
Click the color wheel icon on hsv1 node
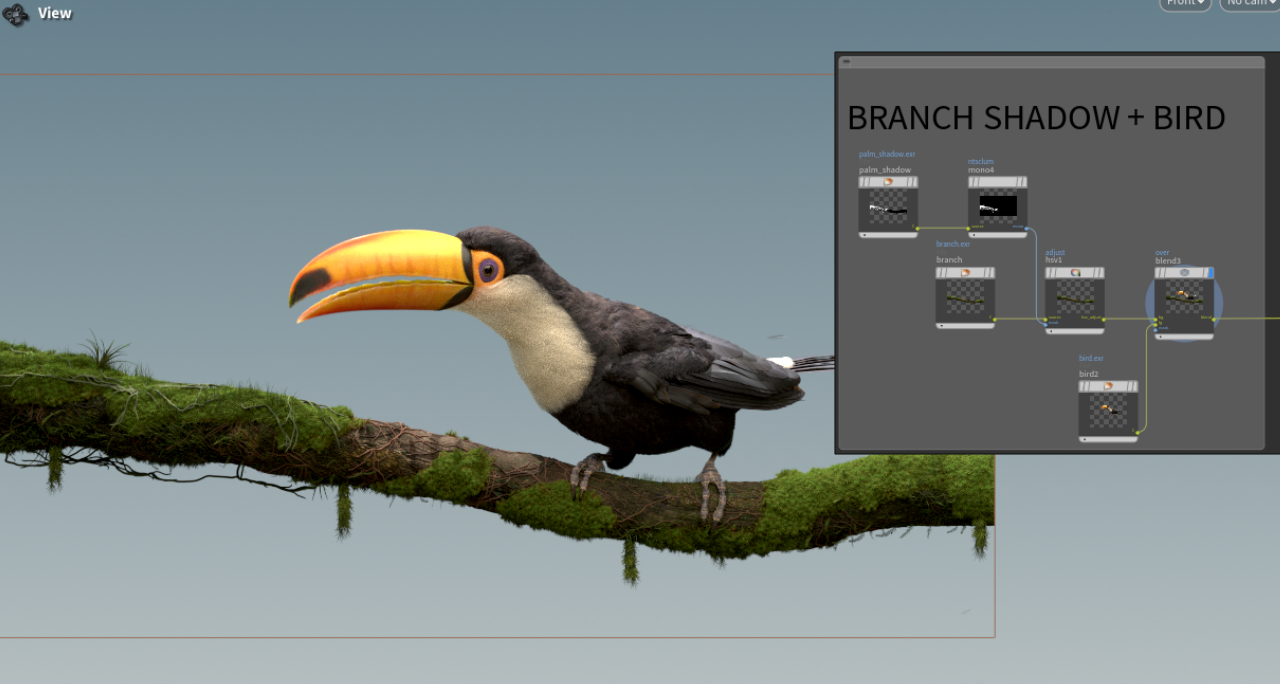(x=1076, y=272)
